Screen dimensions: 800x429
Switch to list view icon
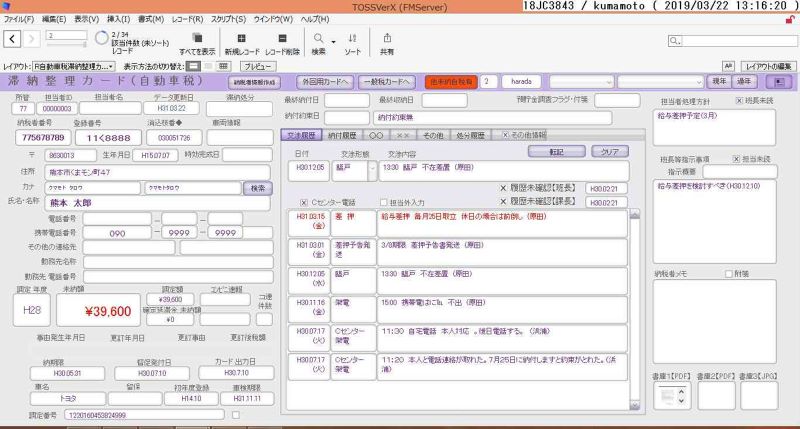208,66
